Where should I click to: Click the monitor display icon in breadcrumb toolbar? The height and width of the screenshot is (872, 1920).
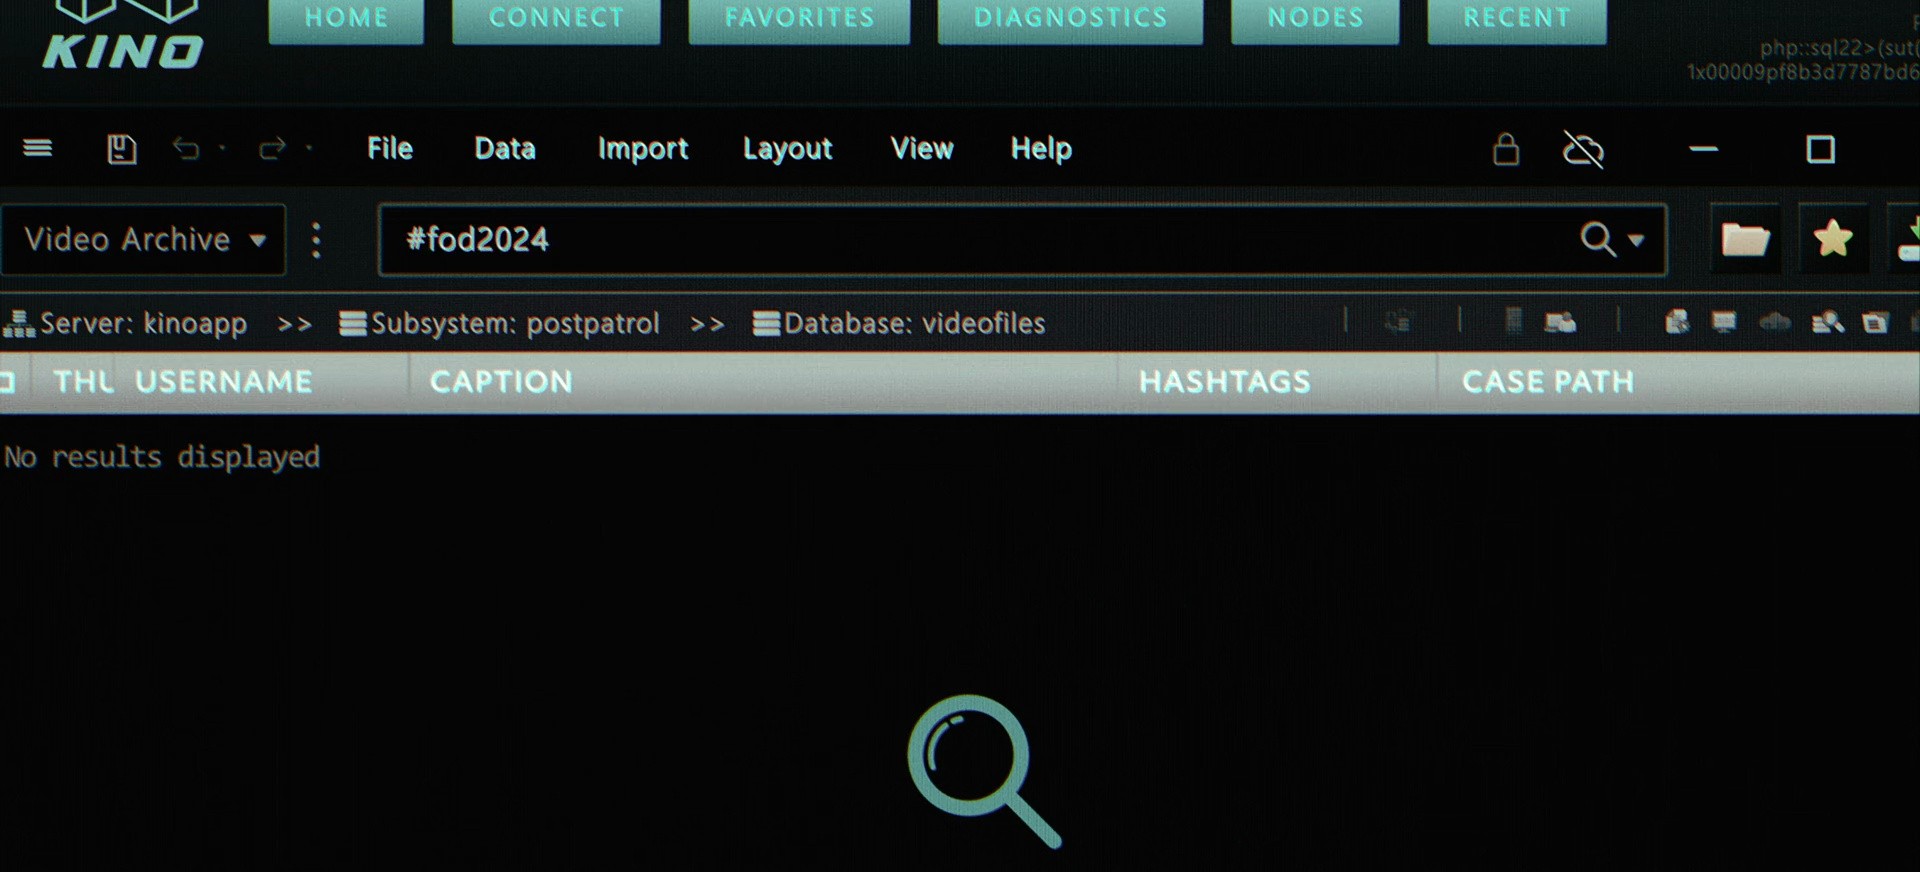tap(1724, 322)
